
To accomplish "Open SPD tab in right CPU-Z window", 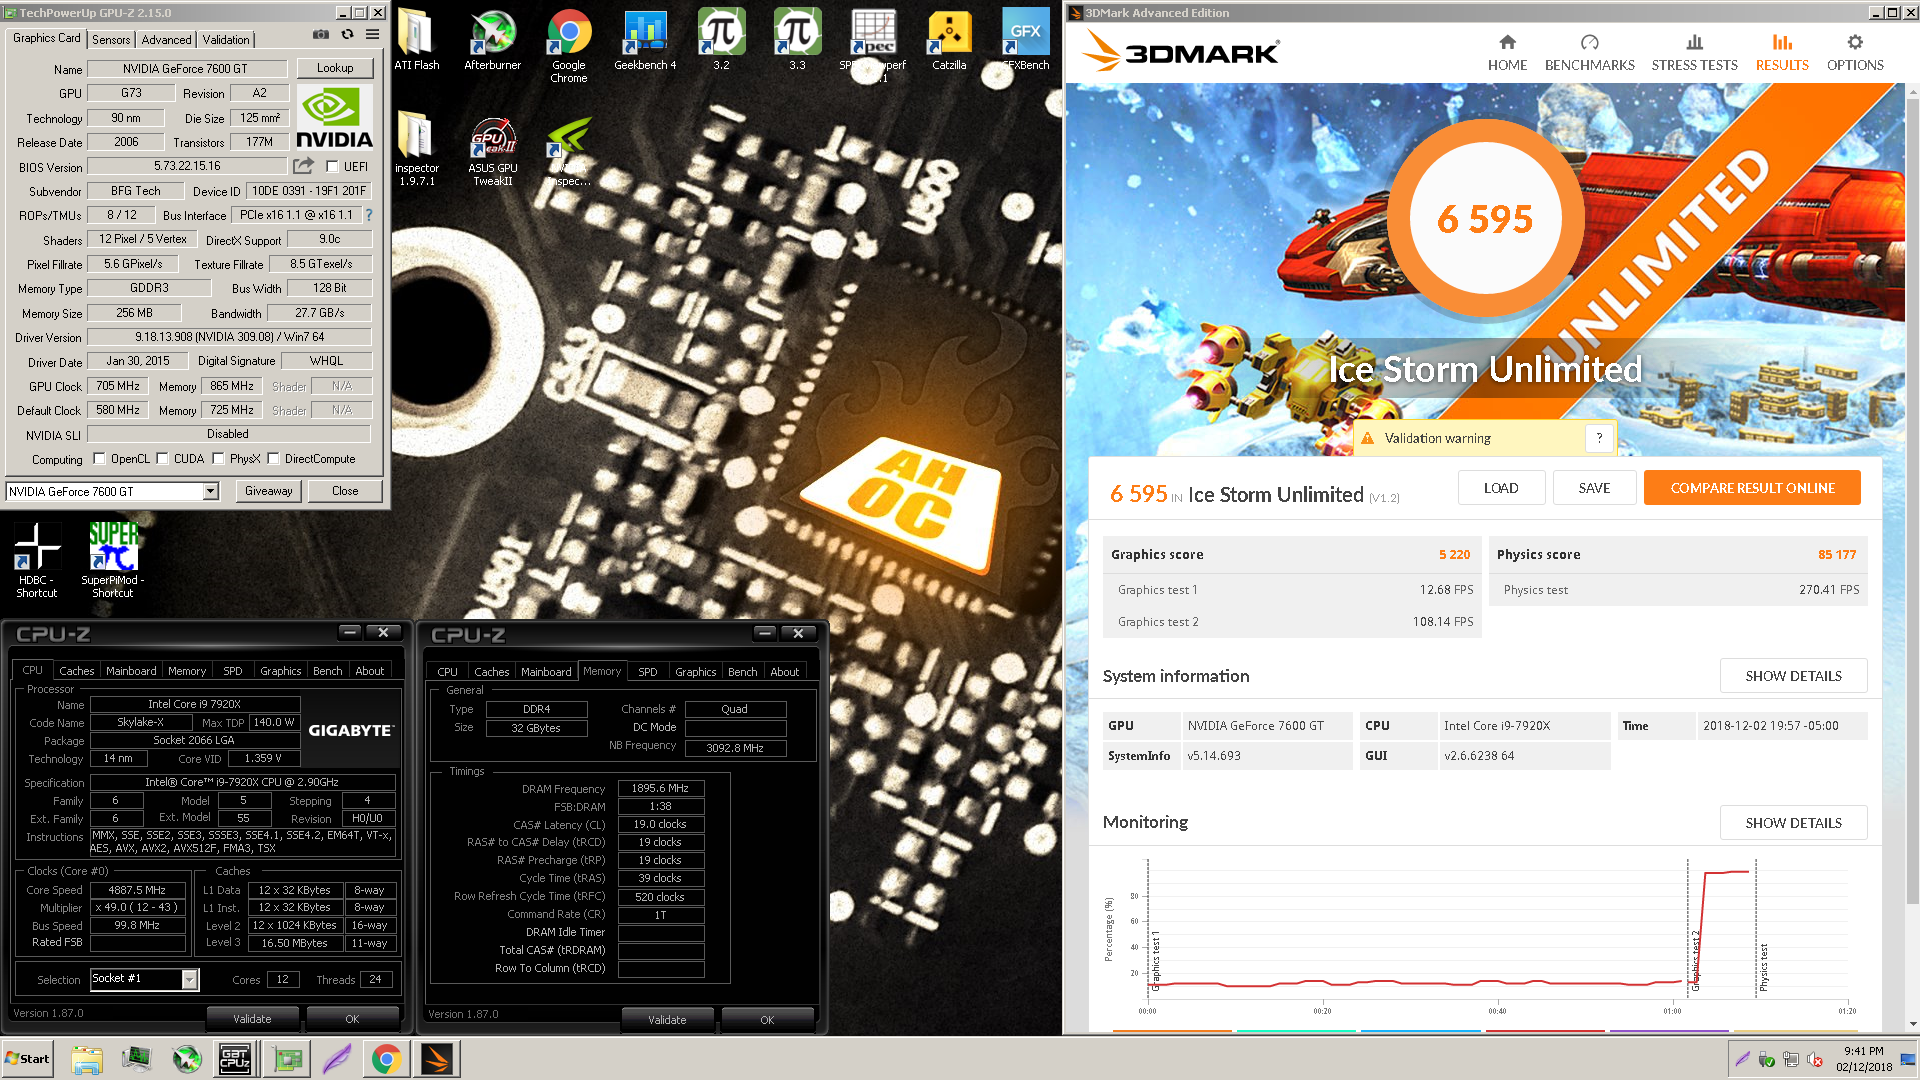I will 648,672.
